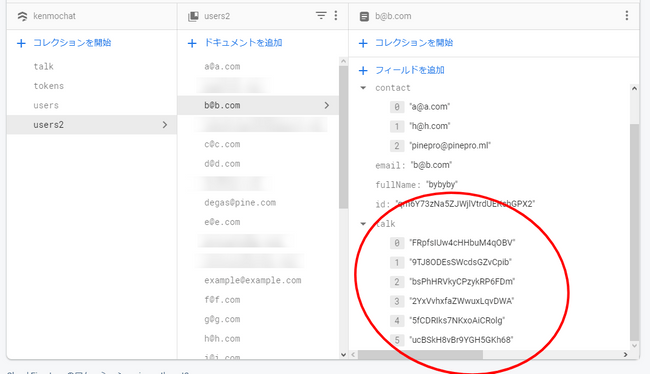Select the talk collection
The height and width of the screenshot is (374, 650).
[44, 66]
